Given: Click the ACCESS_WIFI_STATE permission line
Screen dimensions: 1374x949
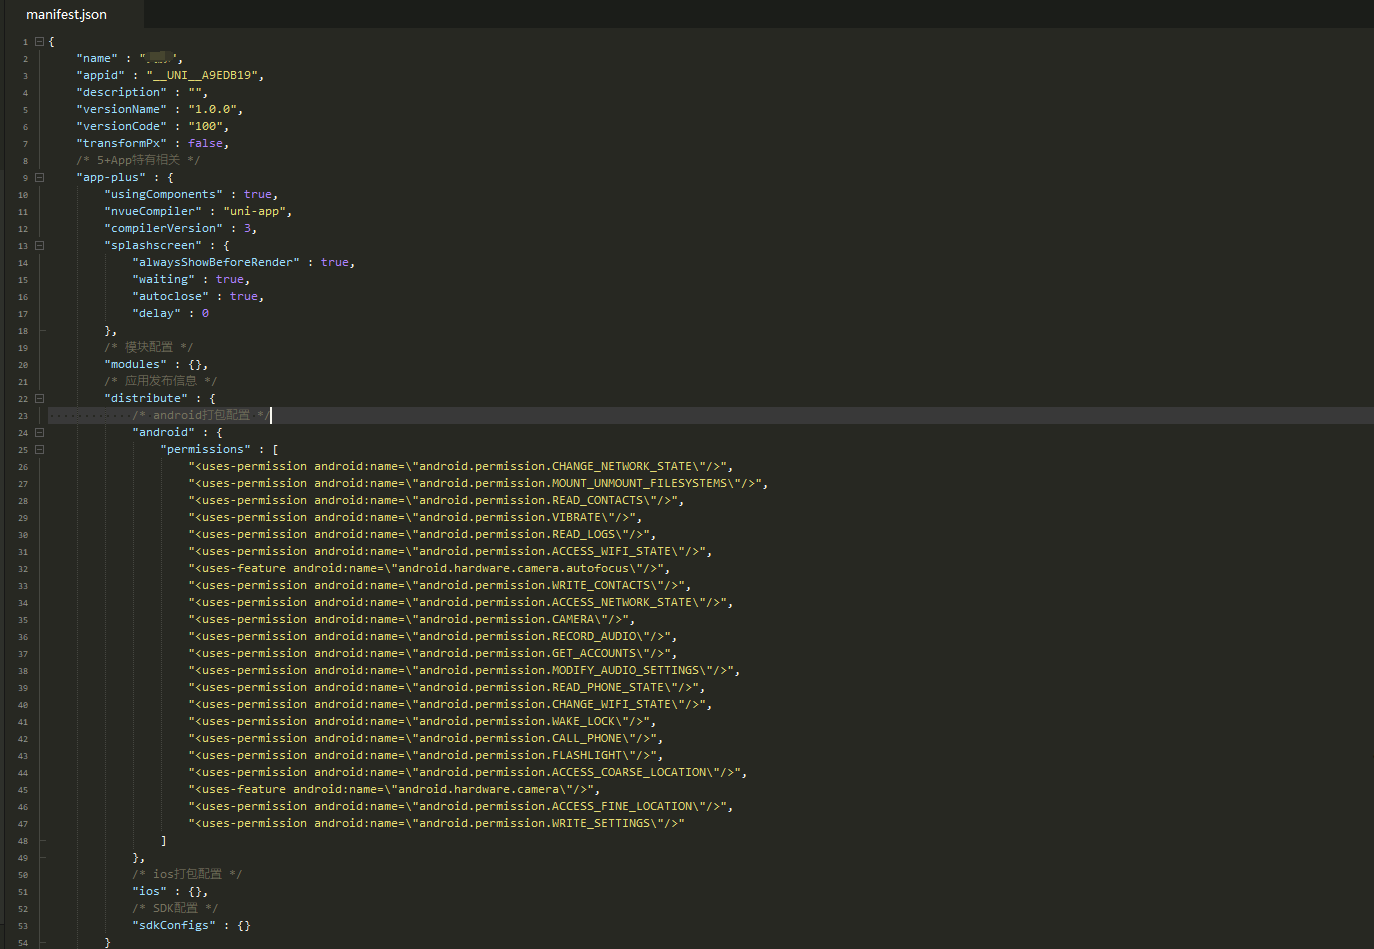Looking at the screenshot, I should coord(450,551).
